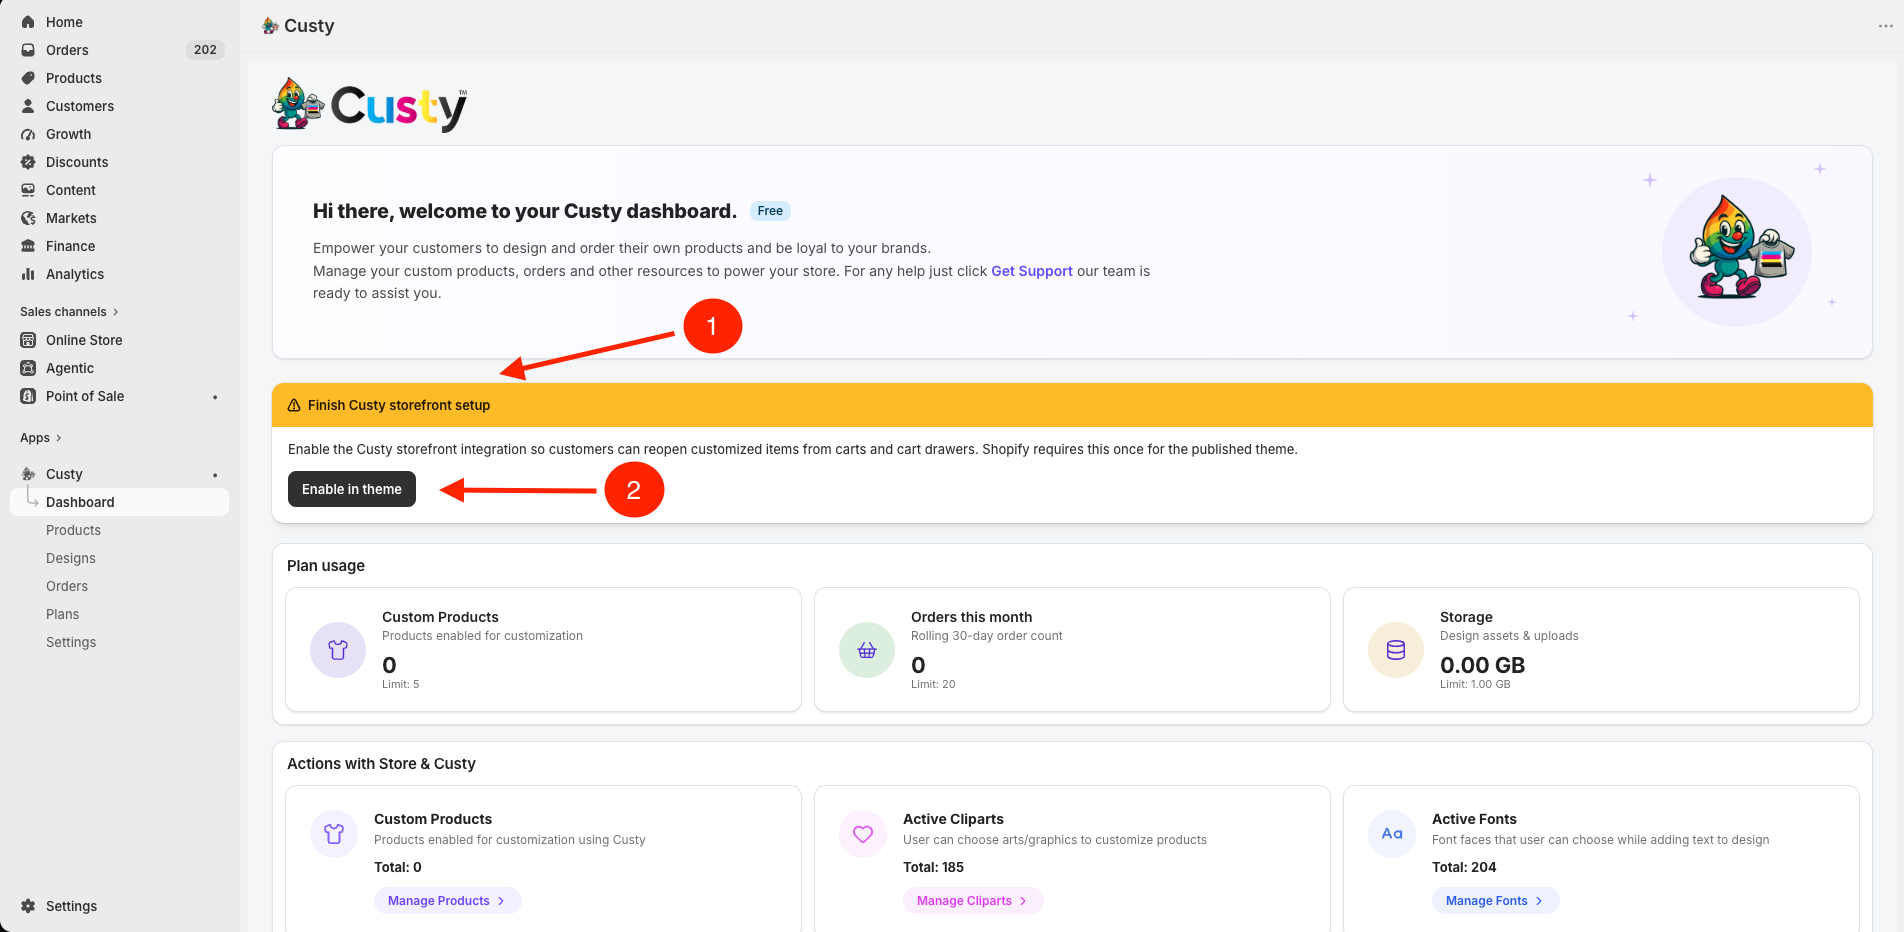Open Manage Cliparts
The width and height of the screenshot is (1904, 932).
[972, 901]
